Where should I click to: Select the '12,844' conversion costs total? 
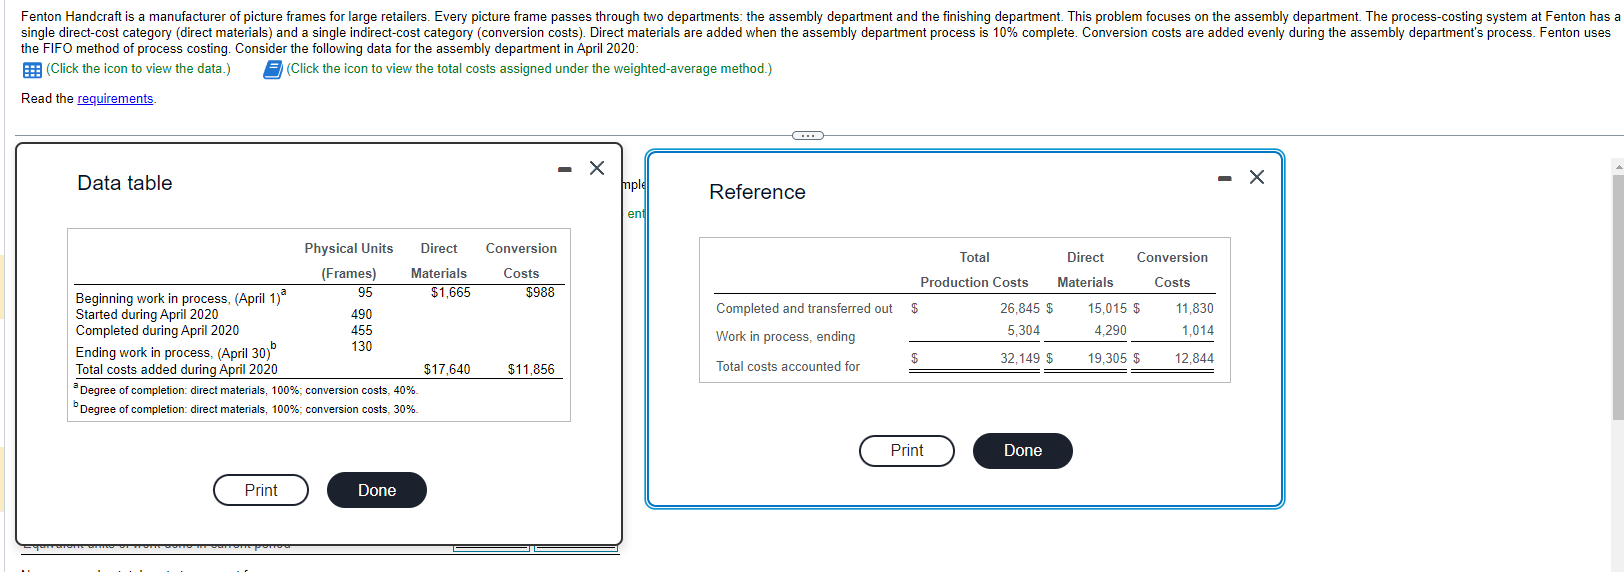1194,358
